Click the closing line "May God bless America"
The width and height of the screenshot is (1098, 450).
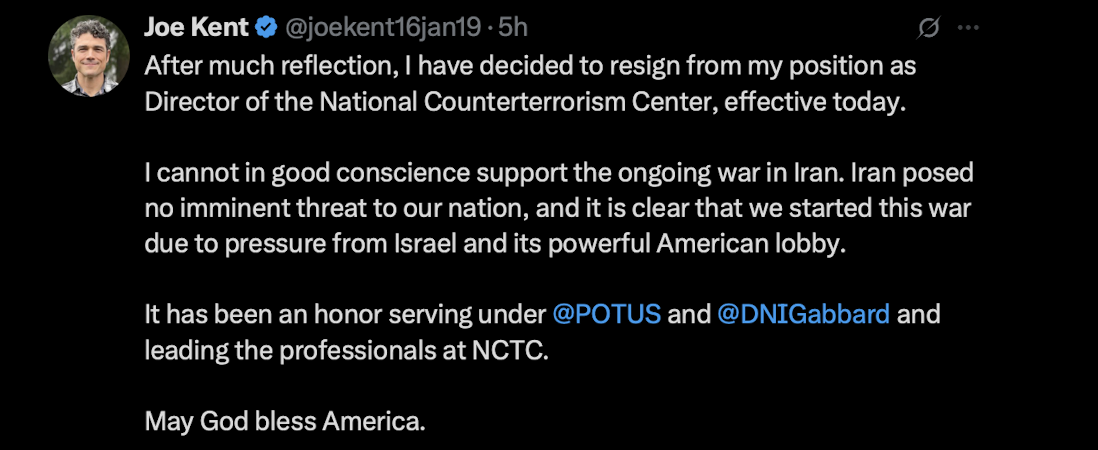point(284,421)
